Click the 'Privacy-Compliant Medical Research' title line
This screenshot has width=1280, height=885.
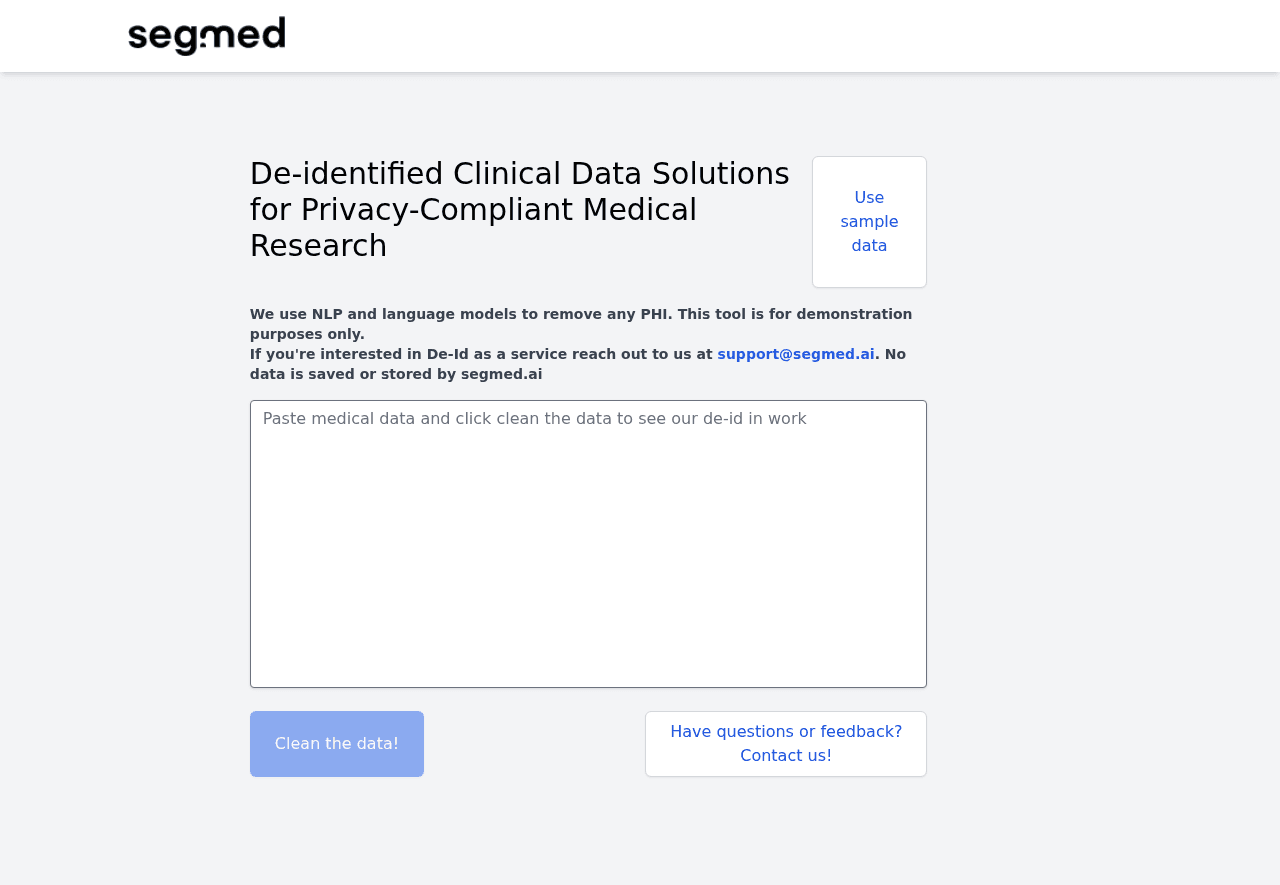(x=473, y=210)
